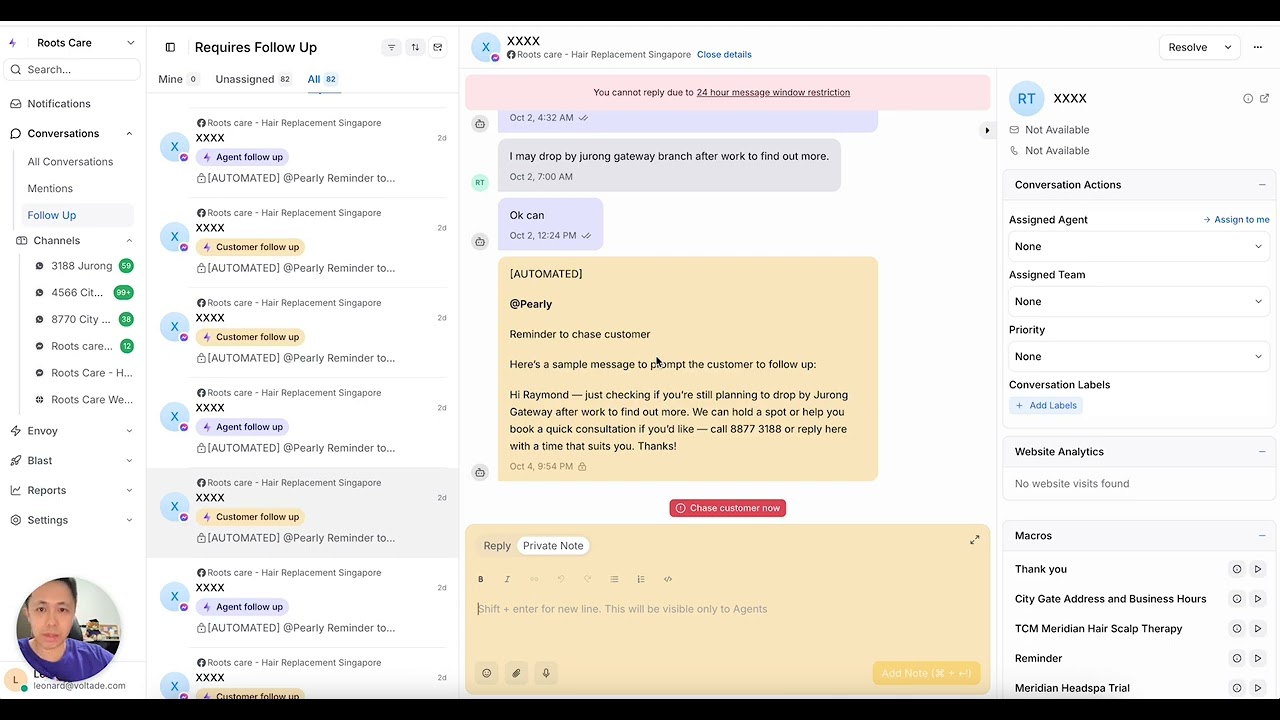This screenshot has height=720, width=1280.
Task: Open the 24 hour message window restriction link
Action: tap(773, 92)
